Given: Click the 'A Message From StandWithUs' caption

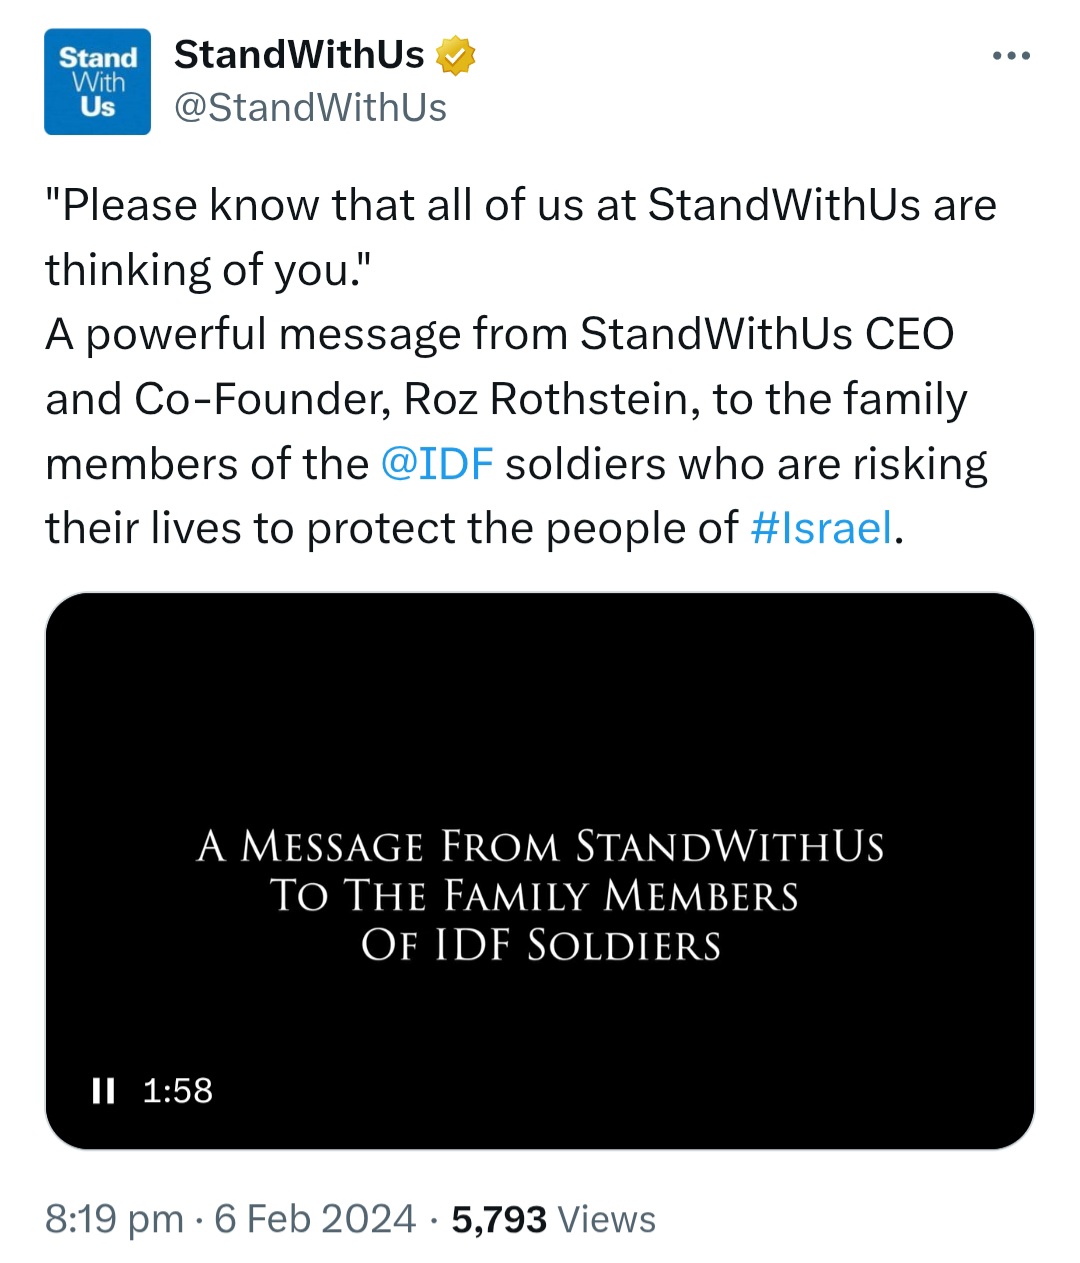Looking at the screenshot, I should 540,846.
